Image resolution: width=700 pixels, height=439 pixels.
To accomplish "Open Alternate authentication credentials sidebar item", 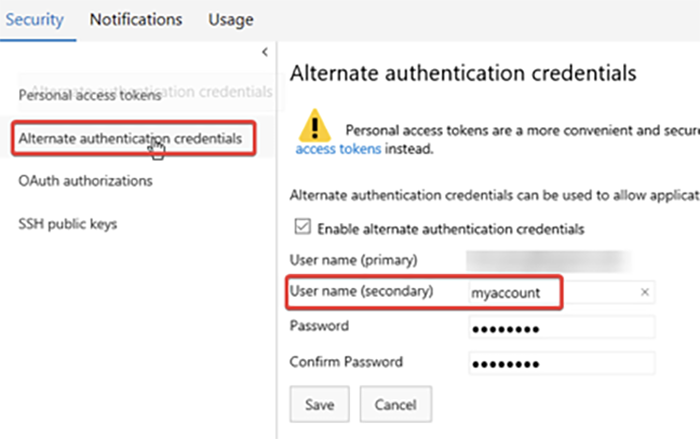I will (x=130, y=138).
